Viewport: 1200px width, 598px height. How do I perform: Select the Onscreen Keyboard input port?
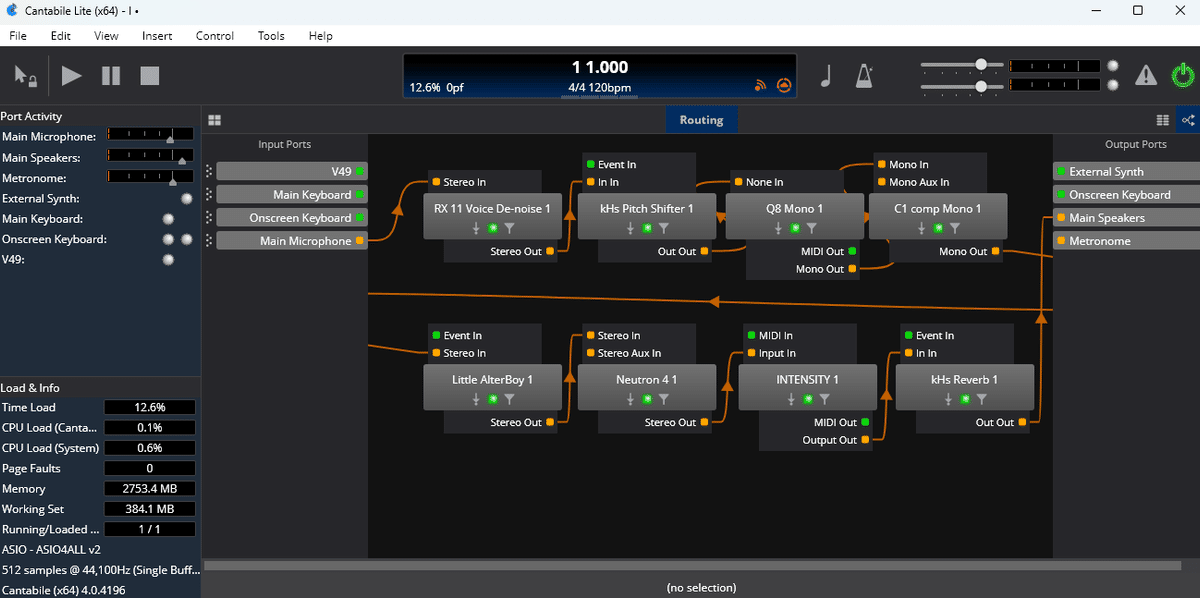(x=292, y=217)
